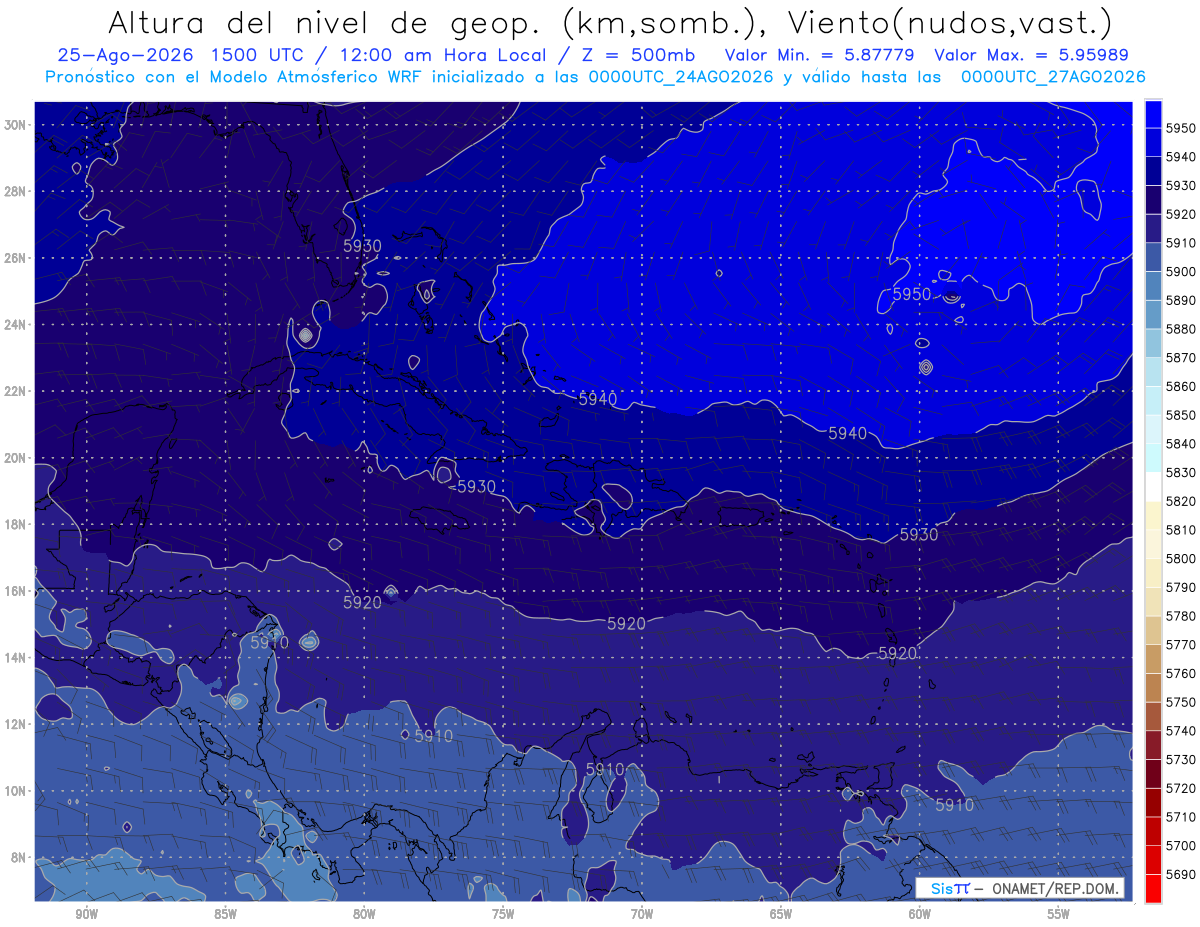Select the color swatch between 5950 and 5940
This screenshot has height=927, width=1200.
click(1153, 142)
